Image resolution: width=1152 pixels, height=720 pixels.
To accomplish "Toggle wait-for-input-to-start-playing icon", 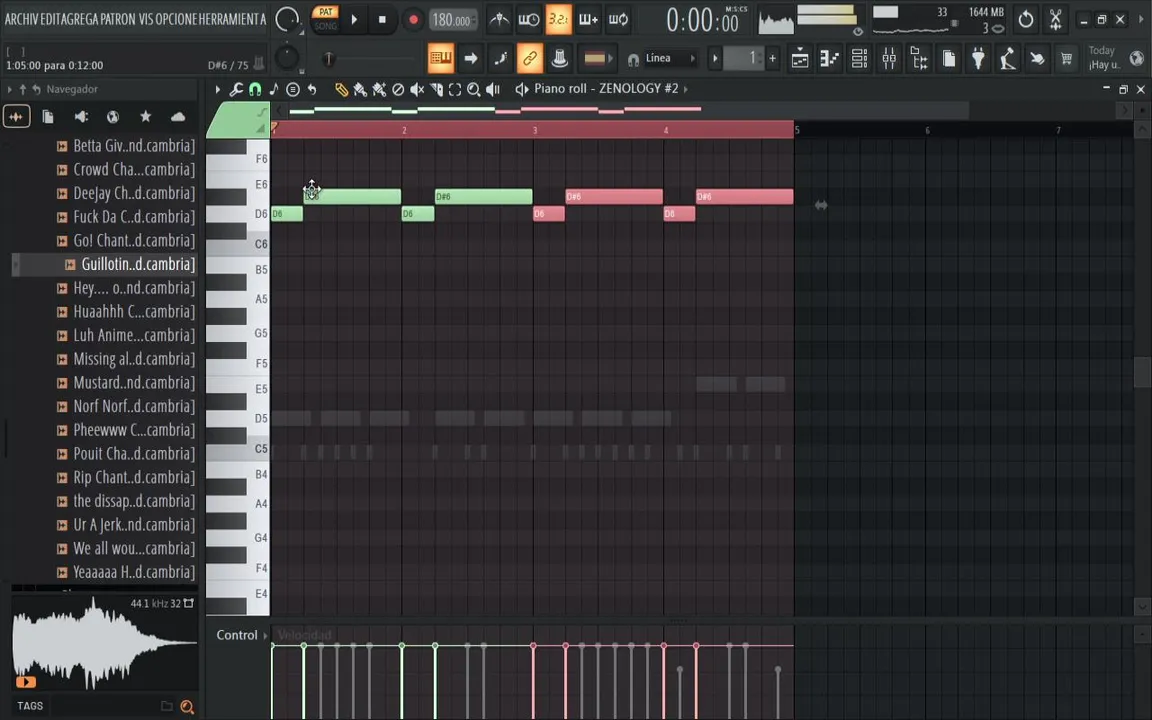I will point(528,20).
